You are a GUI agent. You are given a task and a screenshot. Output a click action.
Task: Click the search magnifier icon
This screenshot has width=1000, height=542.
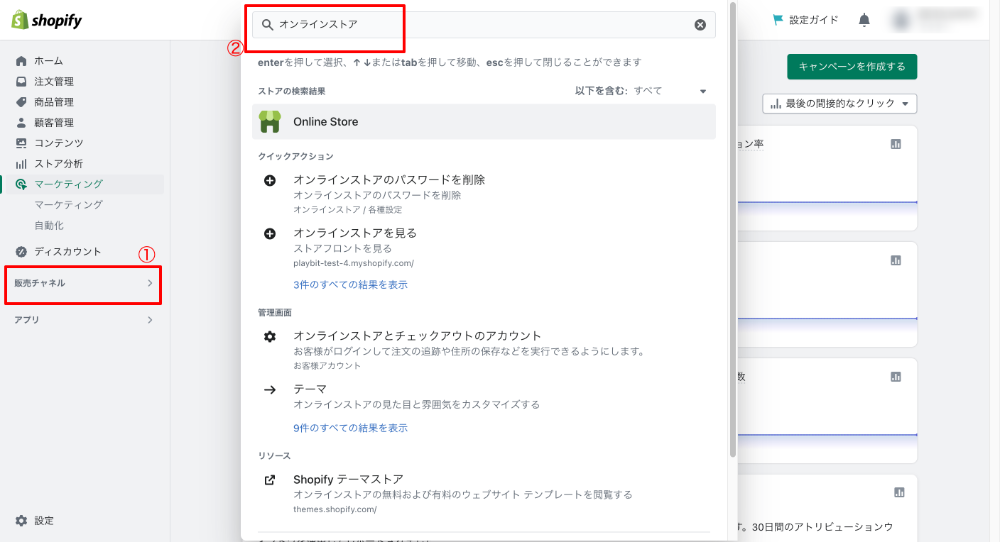point(267,24)
